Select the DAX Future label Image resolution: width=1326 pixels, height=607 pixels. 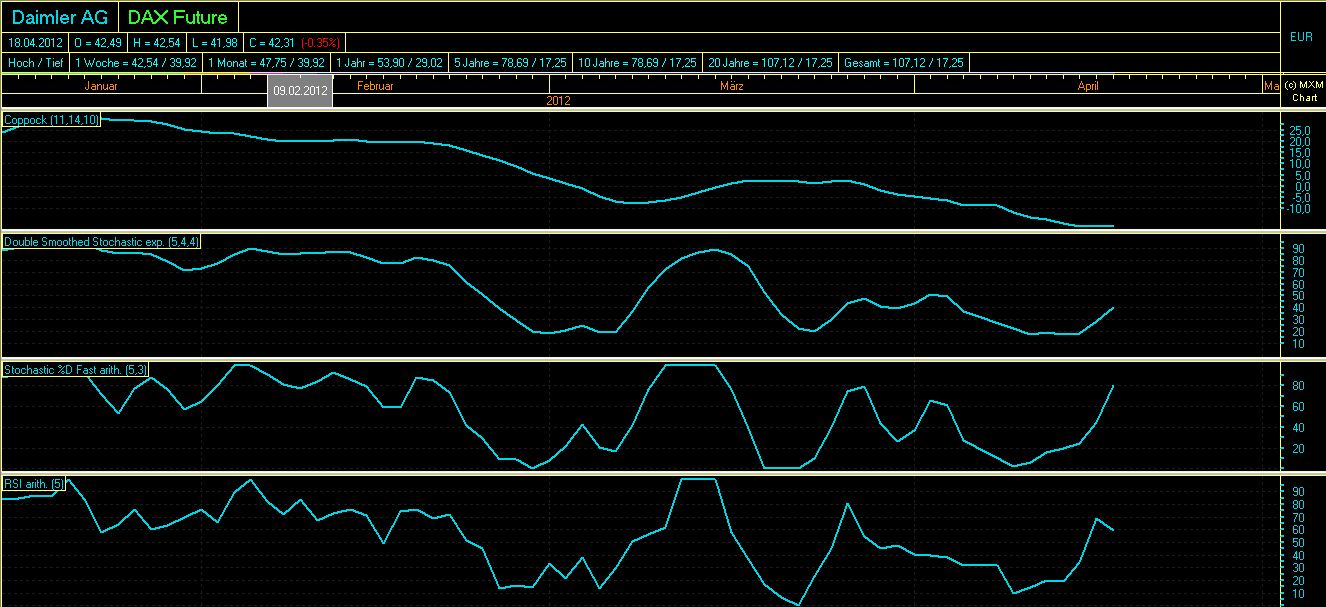pyautogui.click(x=178, y=17)
